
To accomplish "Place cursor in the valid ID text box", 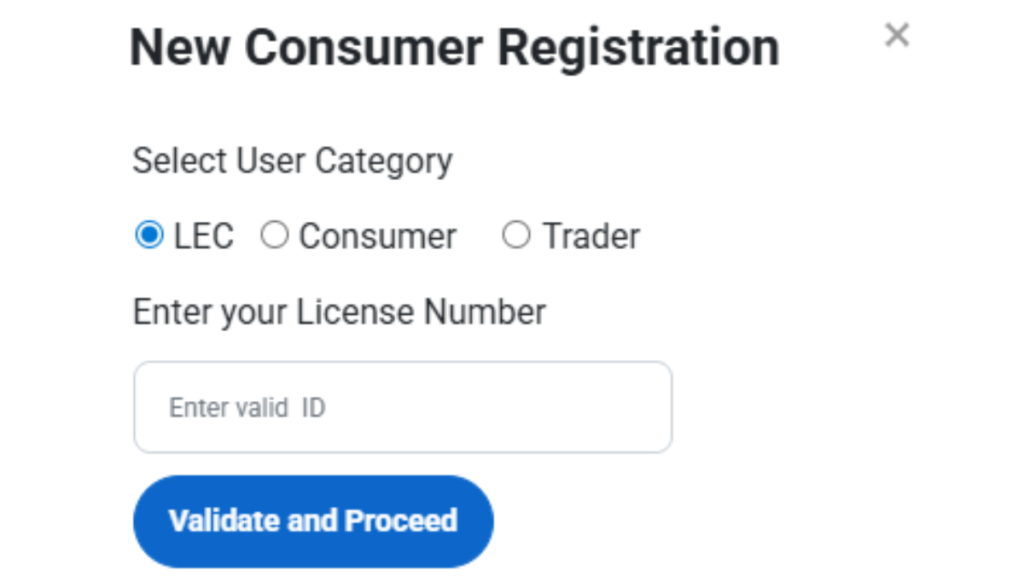I will pos(402,407).
